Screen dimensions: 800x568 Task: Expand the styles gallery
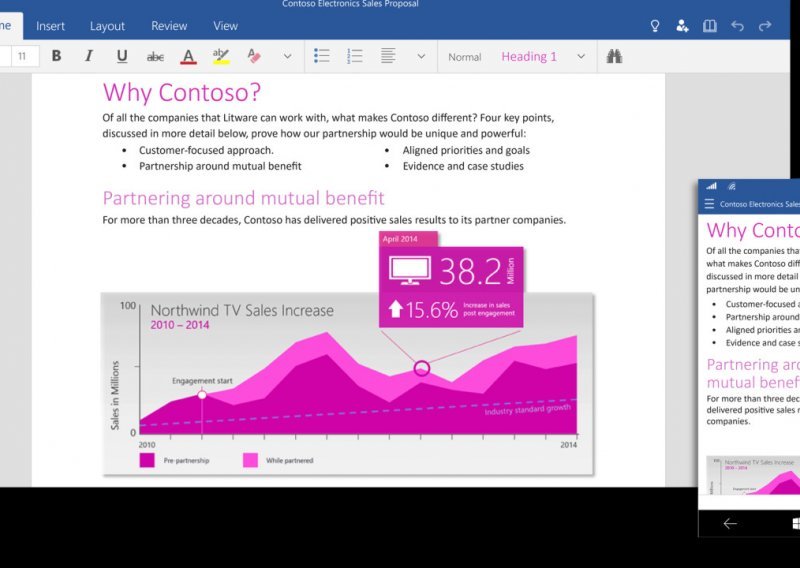click(x=581, y=57)
